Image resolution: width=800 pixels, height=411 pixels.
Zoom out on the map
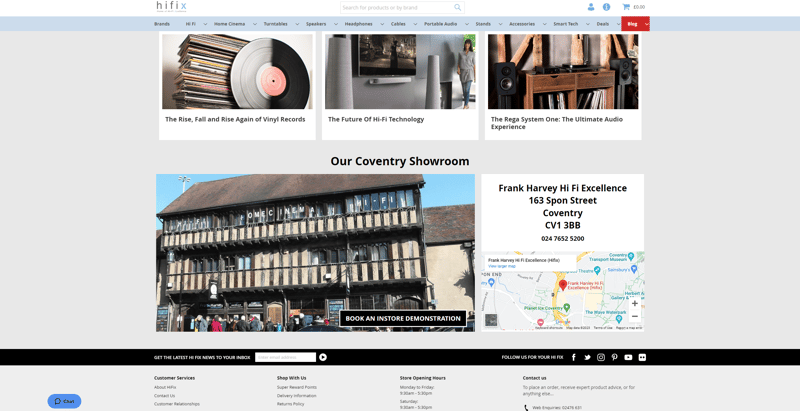coord(635,316)
